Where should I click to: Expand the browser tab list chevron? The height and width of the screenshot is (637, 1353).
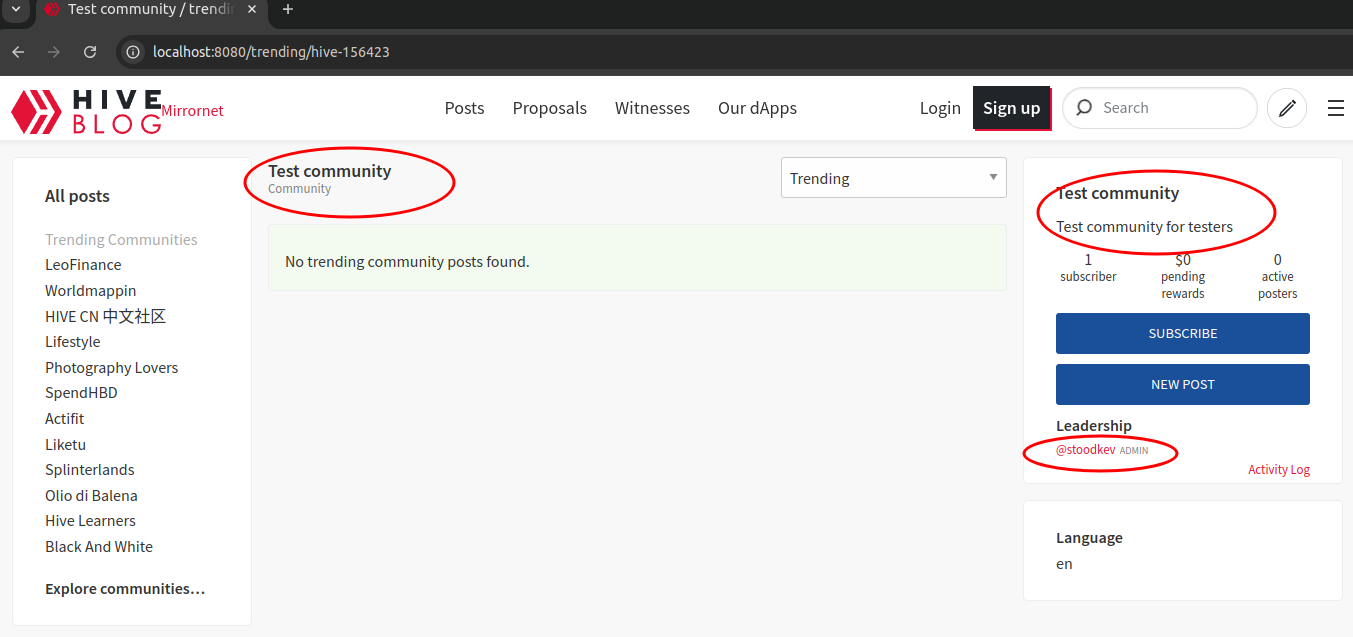(15, 10)
